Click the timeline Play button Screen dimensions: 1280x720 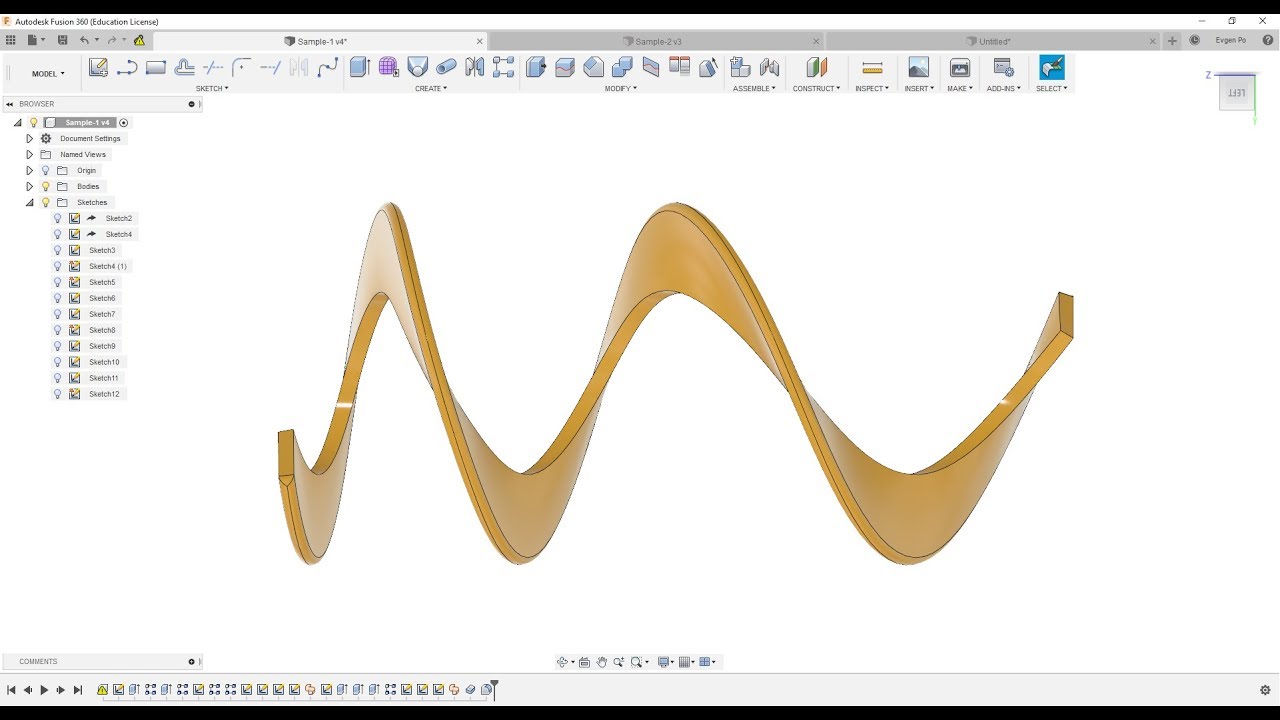coord(44,690)
